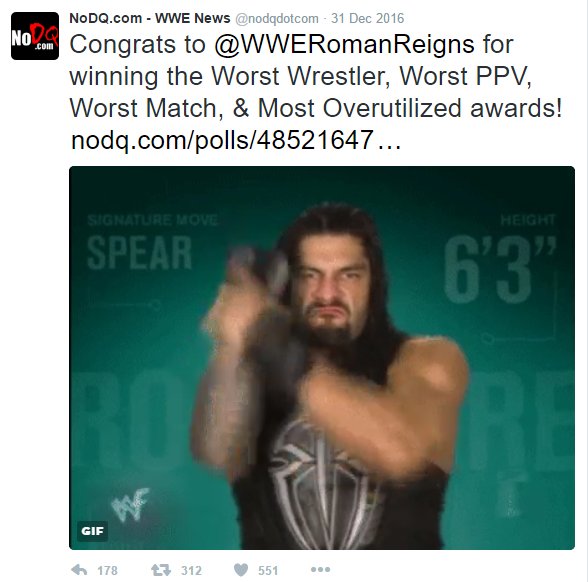View the 178 replies count
Viewport: 588px width, 582px height.
tap(107, 570)
